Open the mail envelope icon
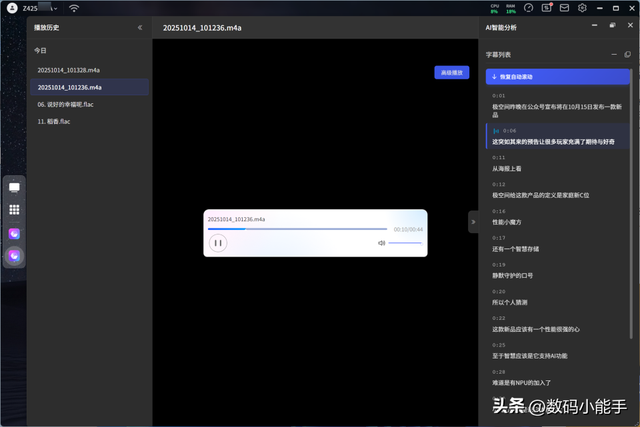The width and height of the screenshot is (640, 427). (x=564, y=8)
